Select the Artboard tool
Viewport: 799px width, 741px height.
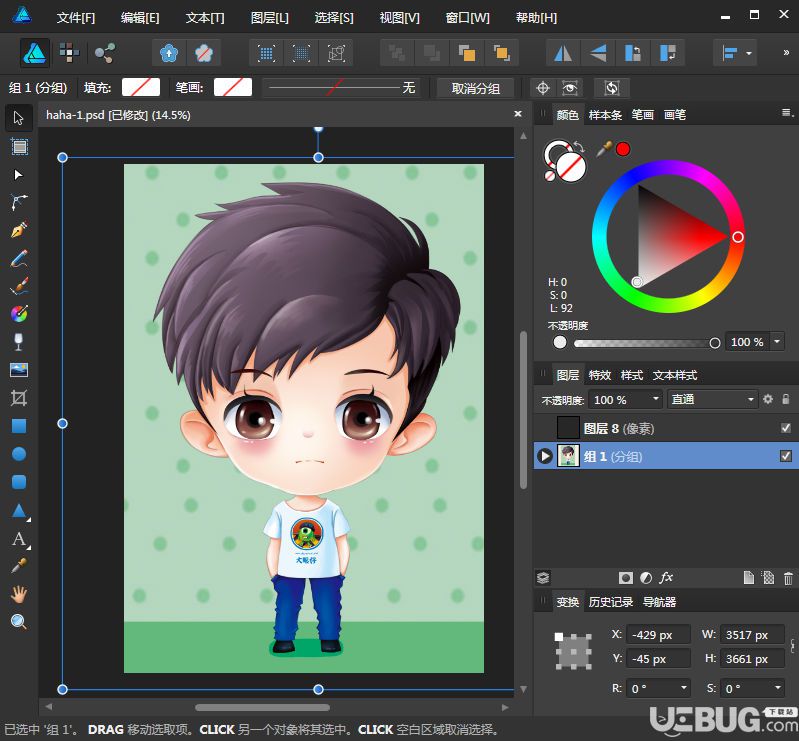[x=19, y=147]
